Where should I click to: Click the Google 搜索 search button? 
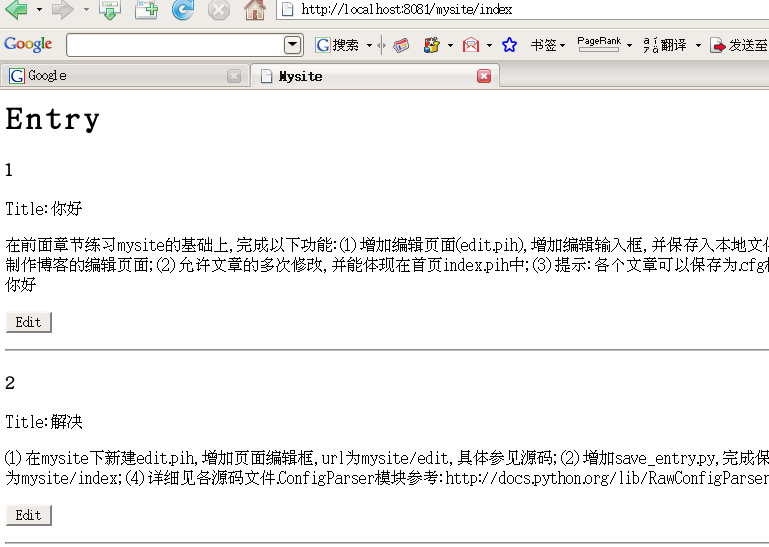coord(338,45)
